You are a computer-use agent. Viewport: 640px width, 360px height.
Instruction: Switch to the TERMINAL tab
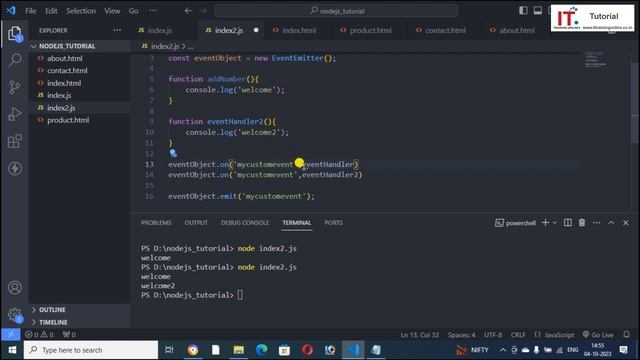[297, 222]
